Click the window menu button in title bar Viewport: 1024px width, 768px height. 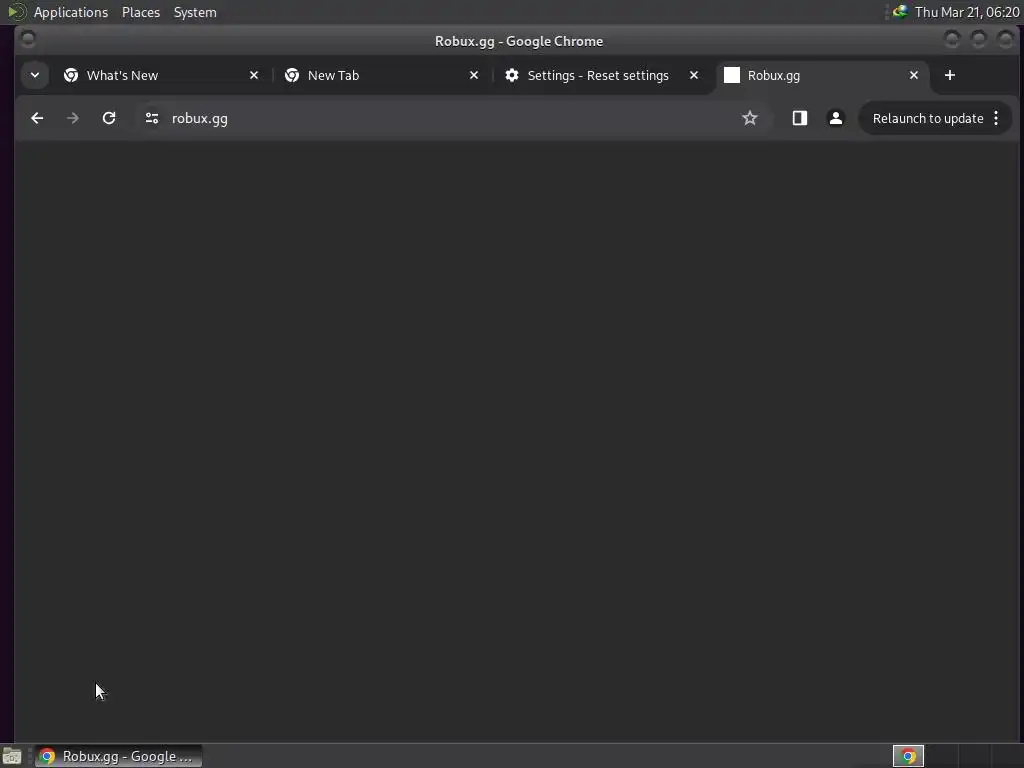coord(28,39)
